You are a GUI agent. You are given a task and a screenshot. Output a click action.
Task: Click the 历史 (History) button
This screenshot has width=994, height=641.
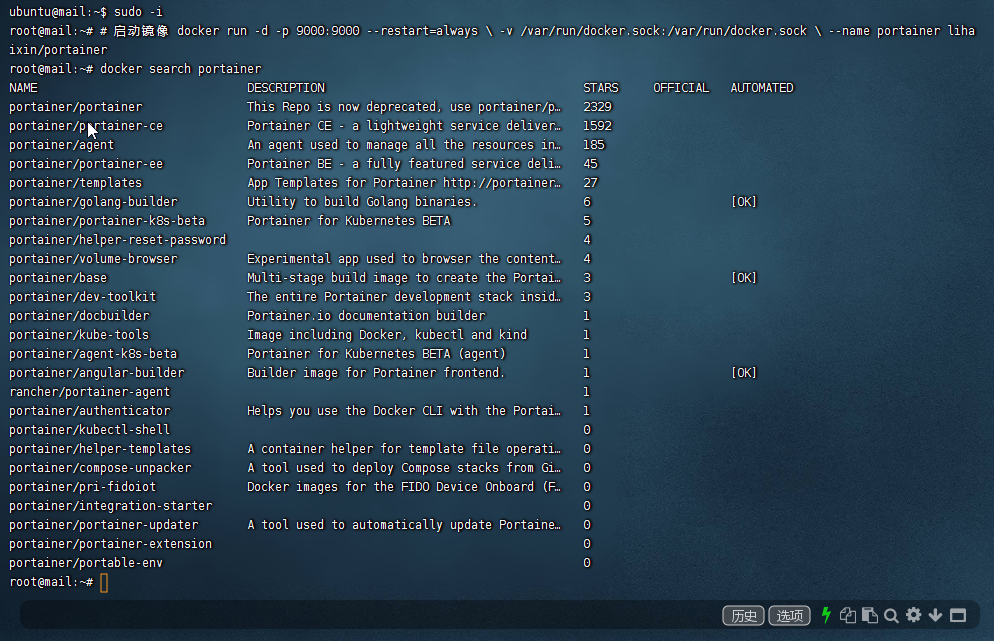[x=744, y=616]
